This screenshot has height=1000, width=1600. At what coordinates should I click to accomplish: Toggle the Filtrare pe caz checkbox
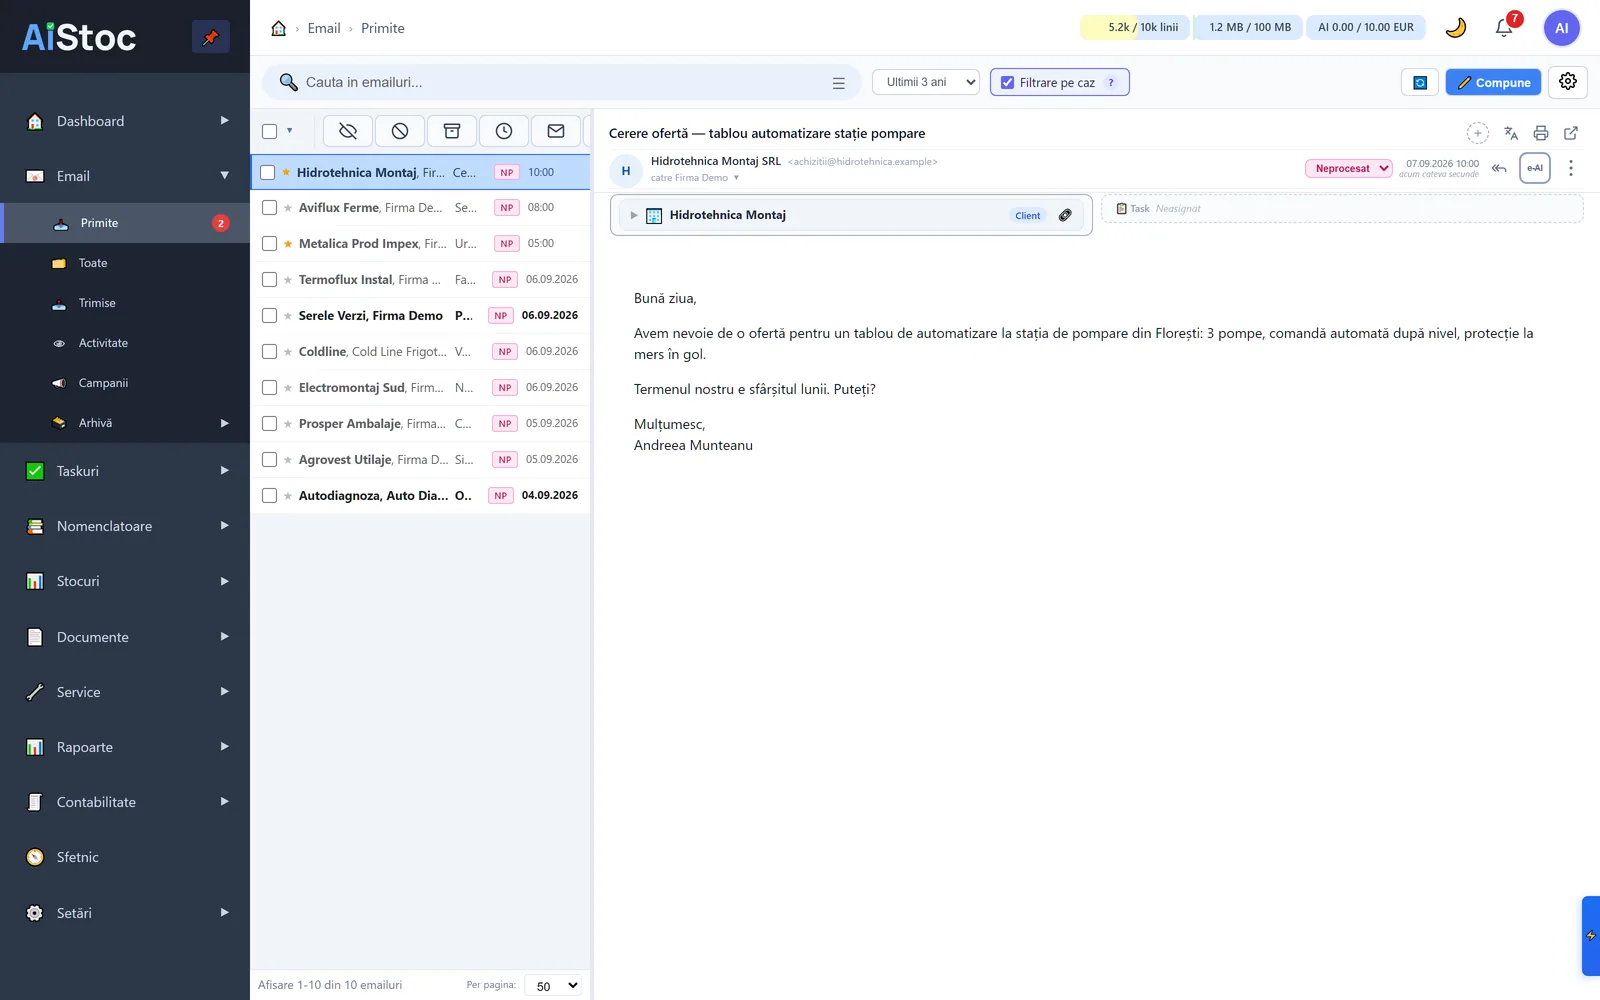tap(1008, 83)
